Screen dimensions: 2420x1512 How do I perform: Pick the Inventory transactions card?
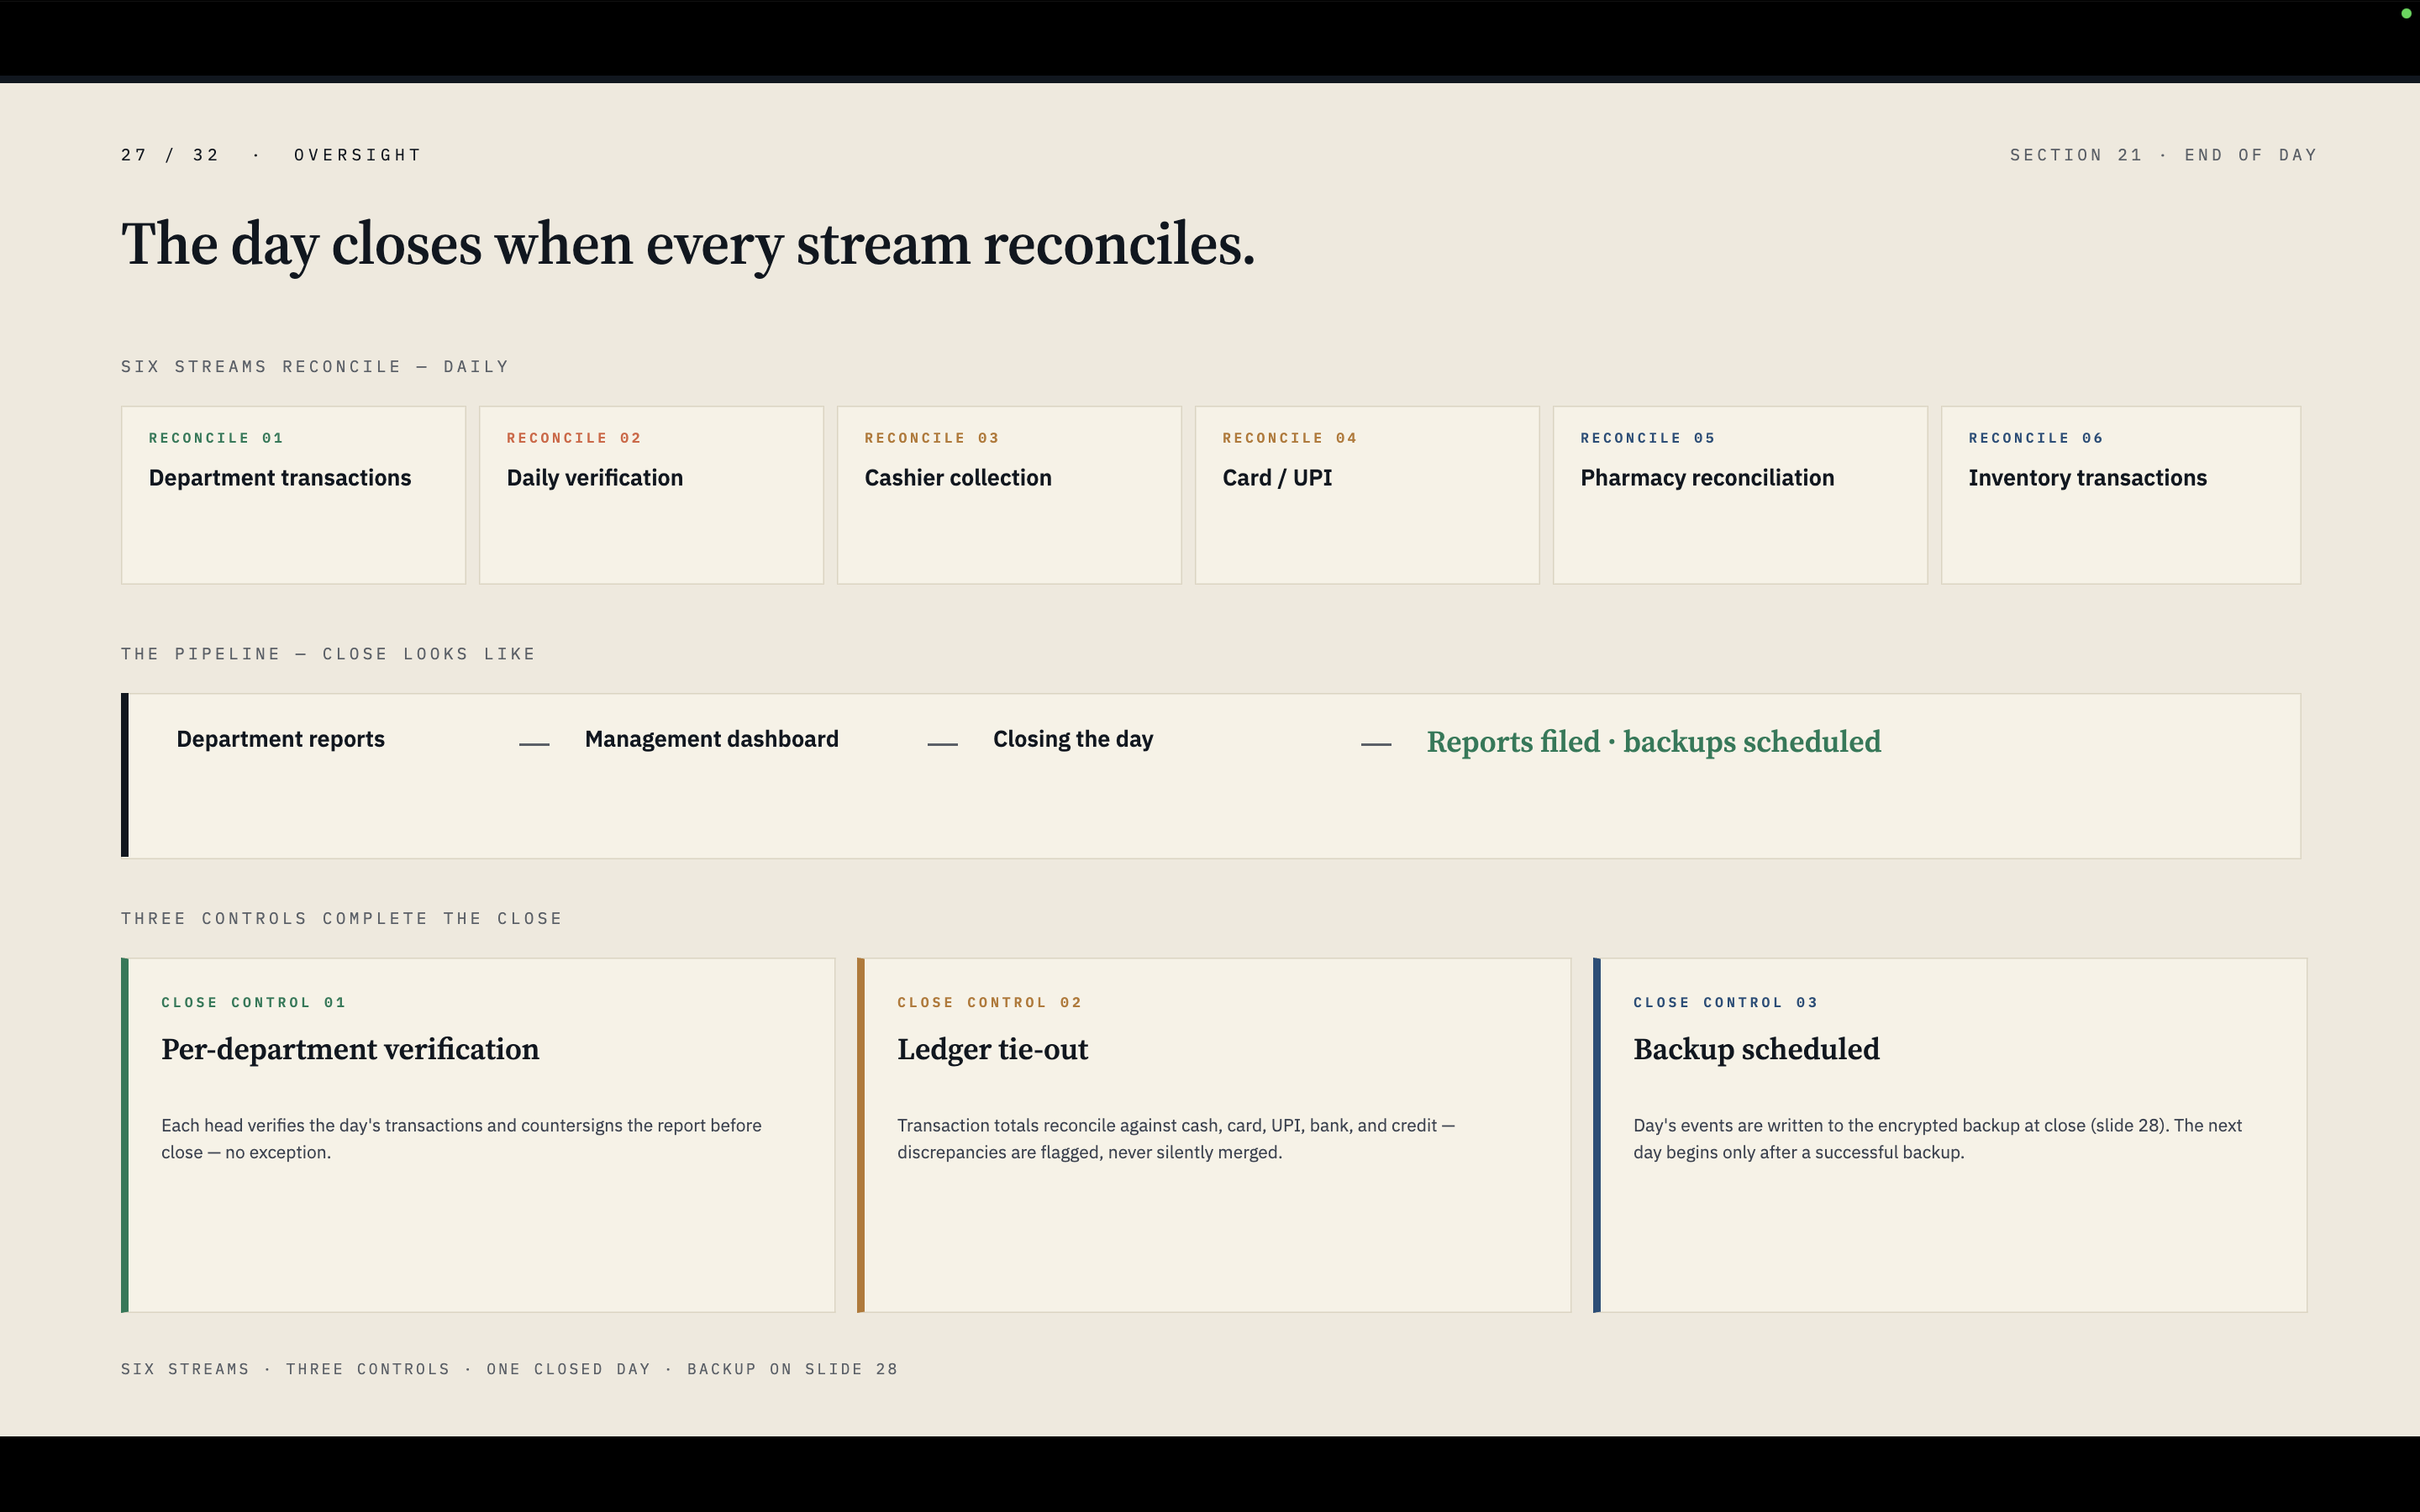pos(2121,495)
